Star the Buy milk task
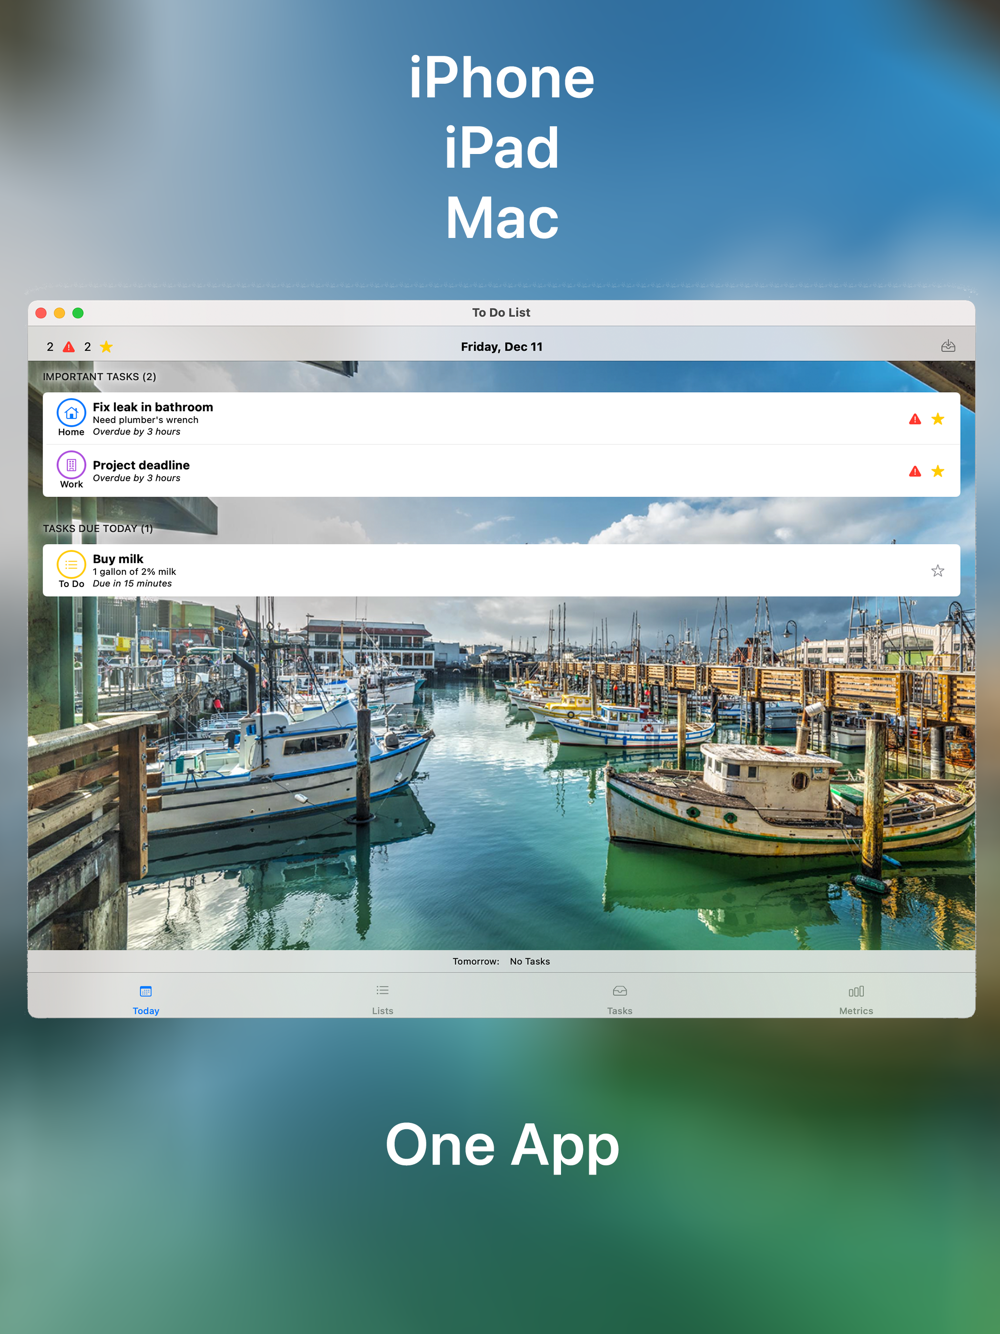Screen dimensions: 1000x1334 (938, 571)
